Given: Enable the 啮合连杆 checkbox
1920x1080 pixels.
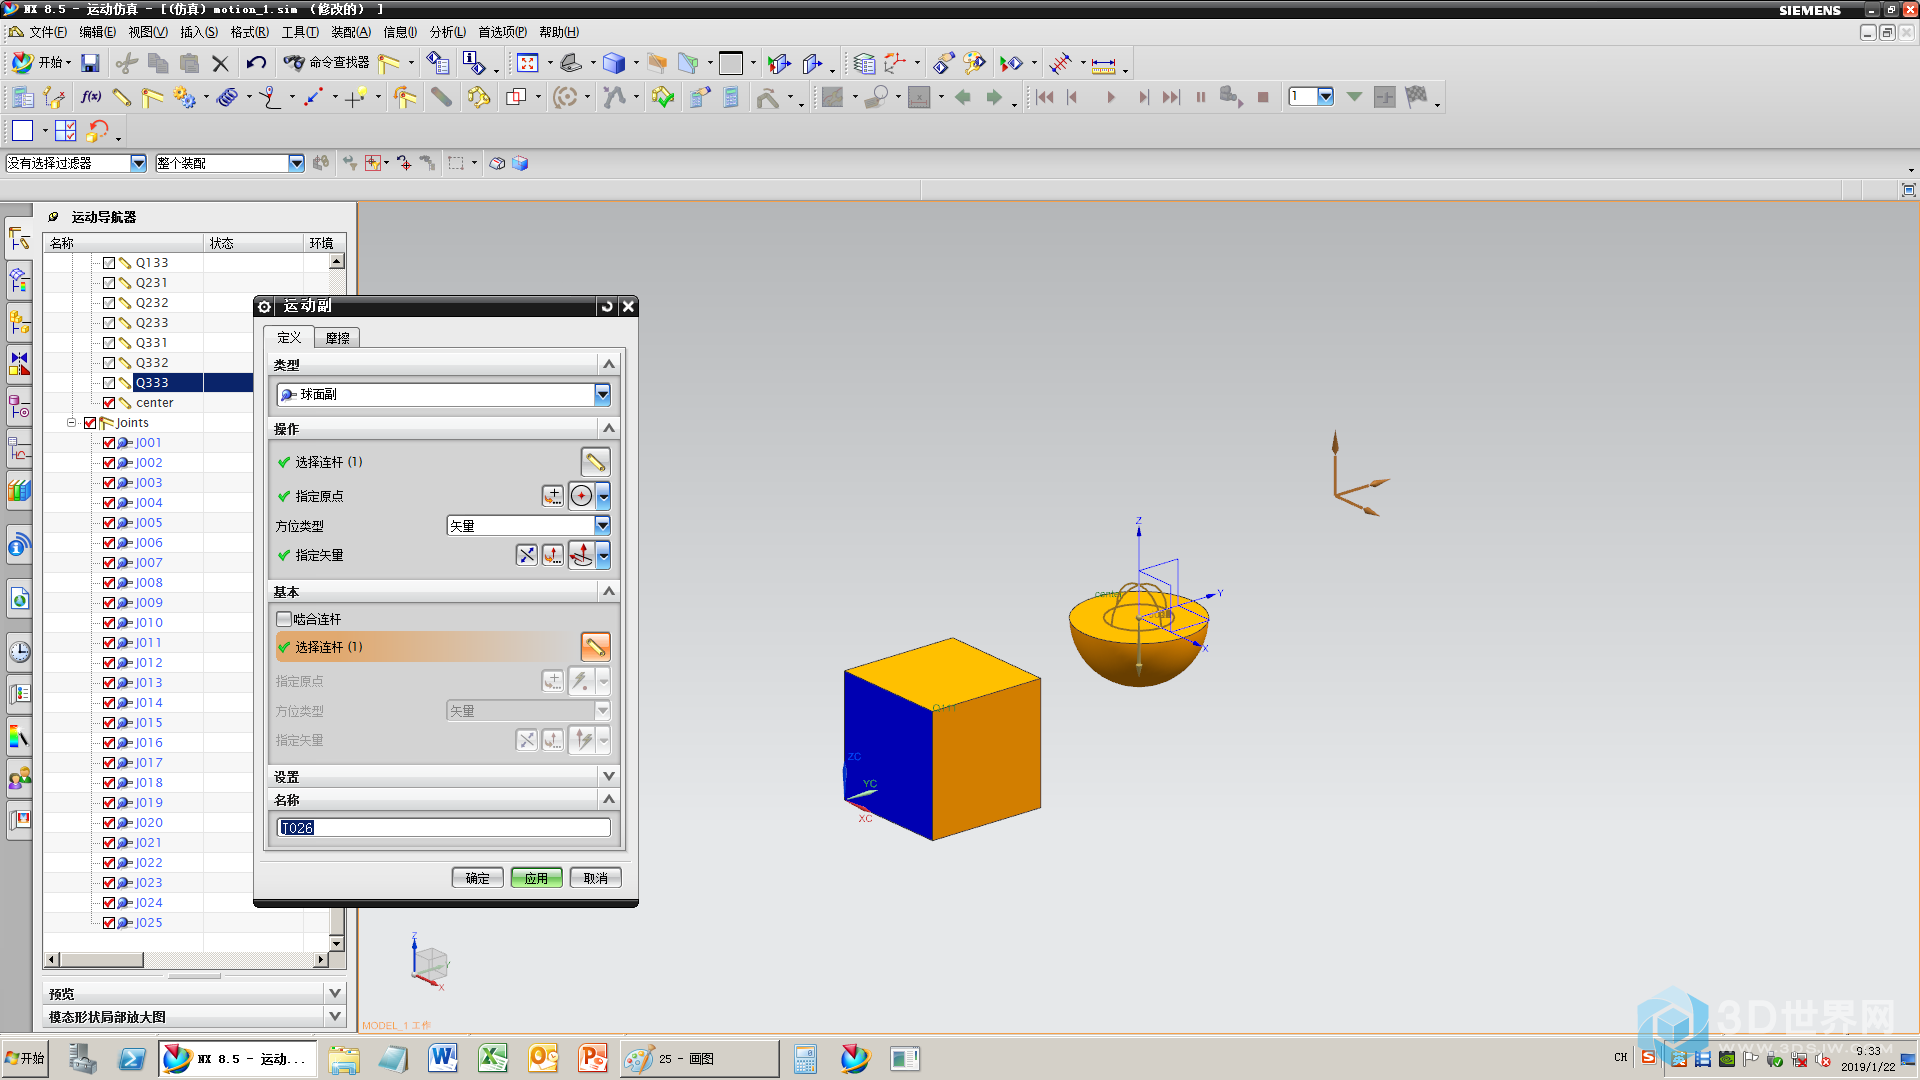Looking at the screenshot, I should 284,619.
